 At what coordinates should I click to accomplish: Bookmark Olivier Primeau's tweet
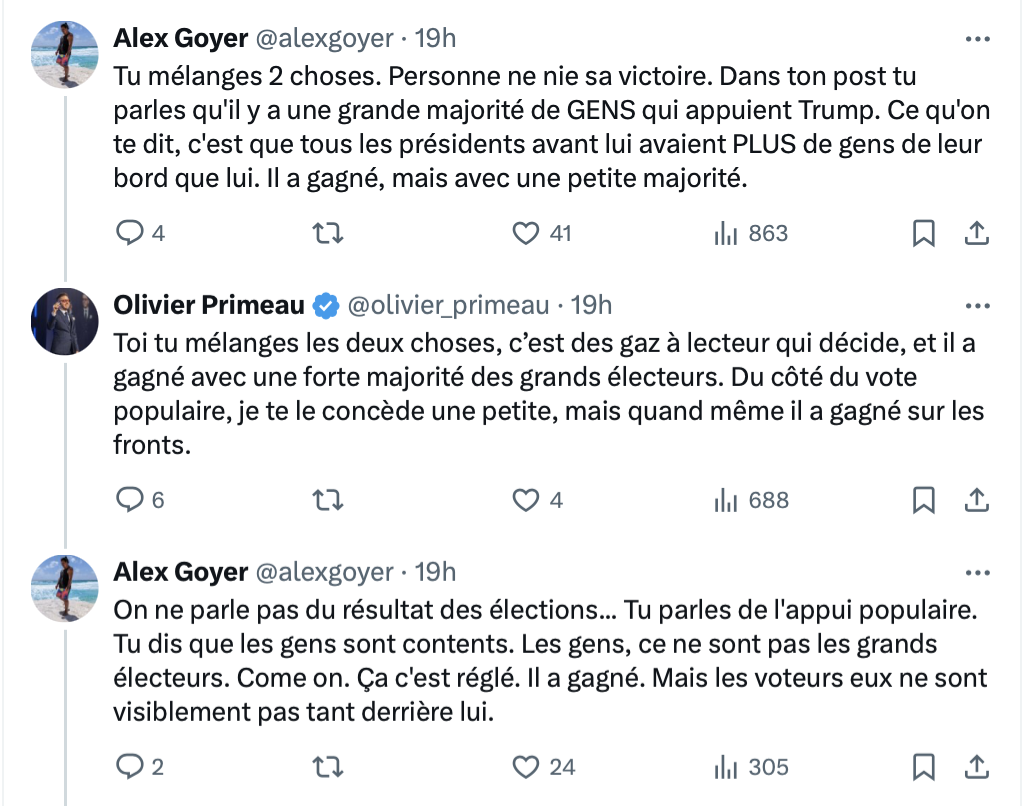point(924,500)
